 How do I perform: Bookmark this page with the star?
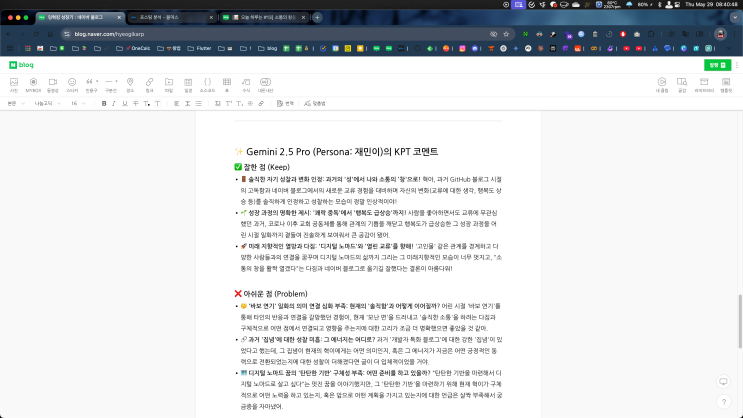pyautogui.click(x=506, y=34)
